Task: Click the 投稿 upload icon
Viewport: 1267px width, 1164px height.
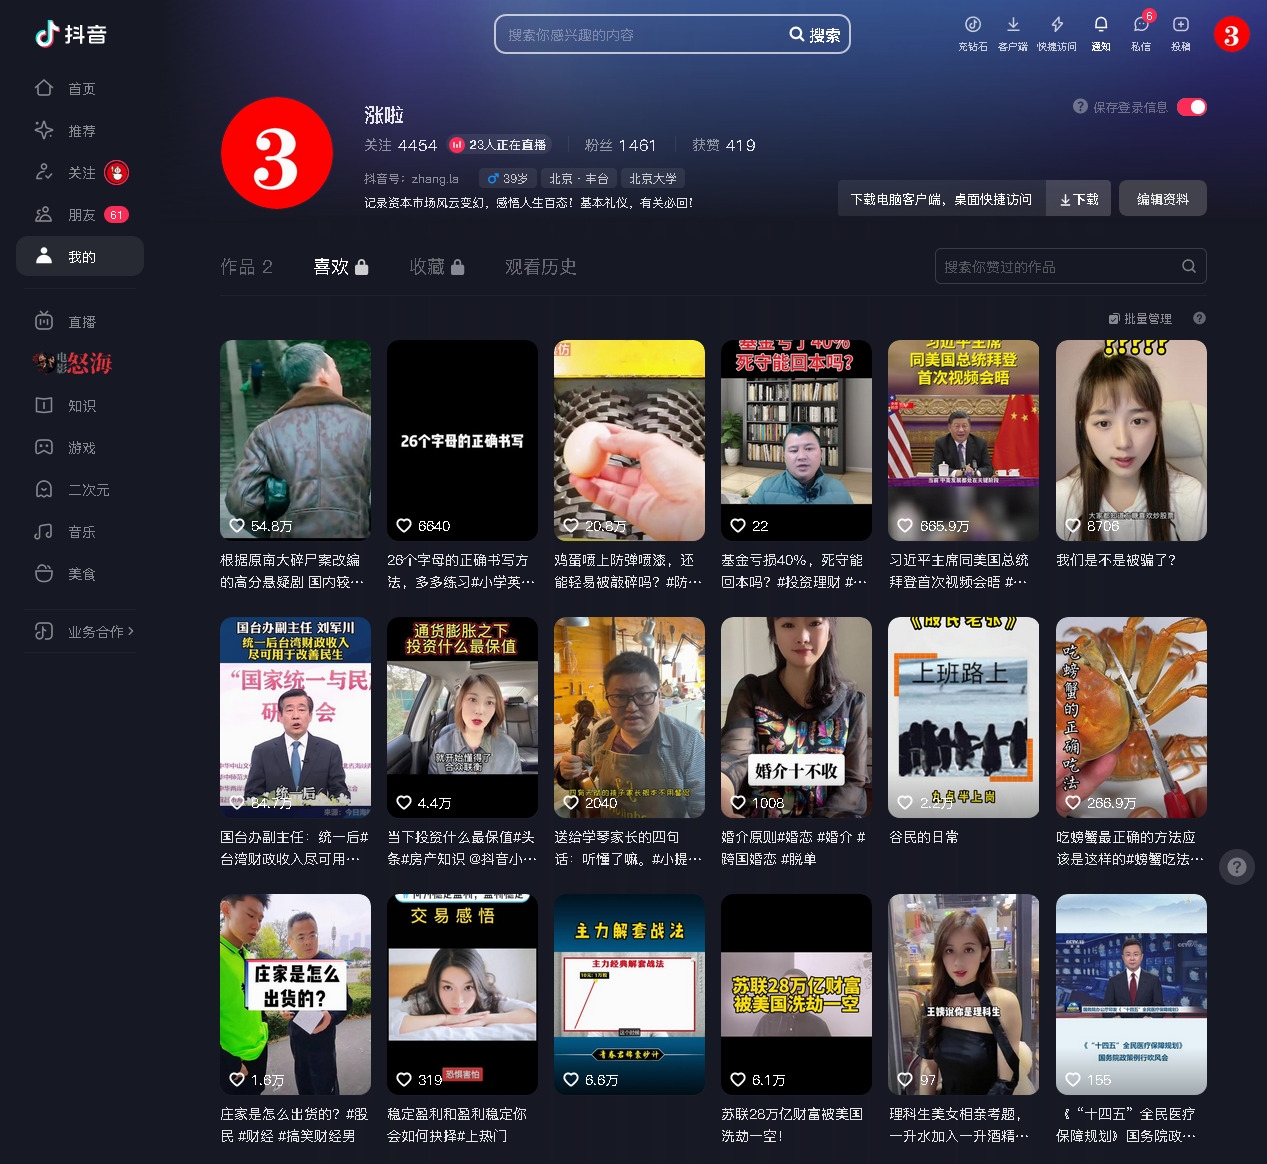Action: tap(1180, 33)
